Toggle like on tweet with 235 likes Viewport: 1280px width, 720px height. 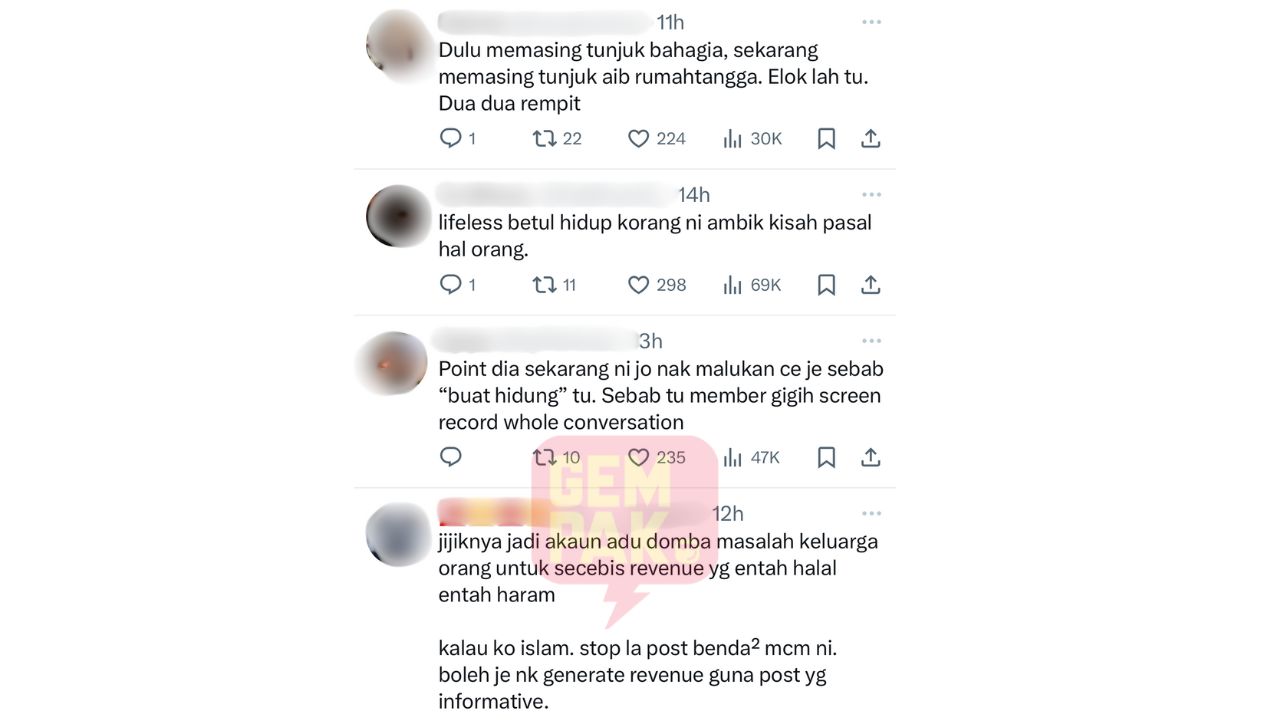[638, 457]
